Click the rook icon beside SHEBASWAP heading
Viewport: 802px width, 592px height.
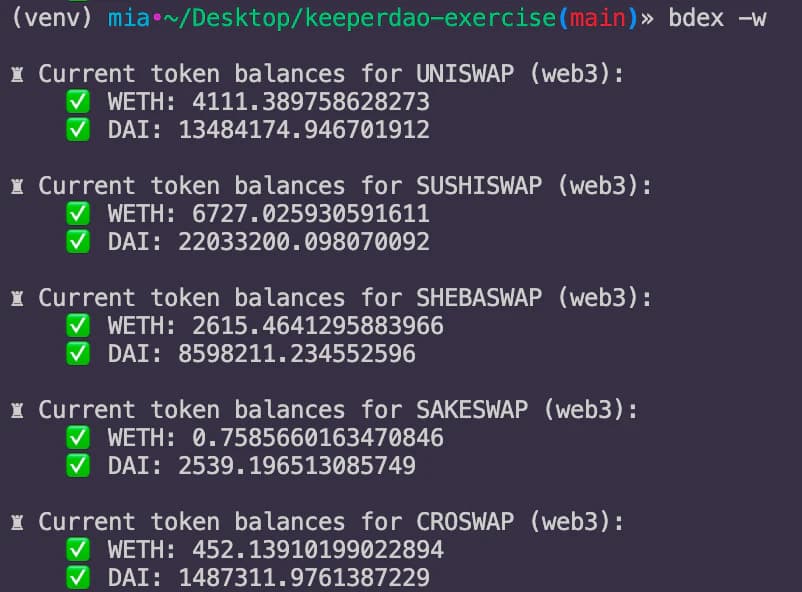pyautogui.click(x=17, y=298)
